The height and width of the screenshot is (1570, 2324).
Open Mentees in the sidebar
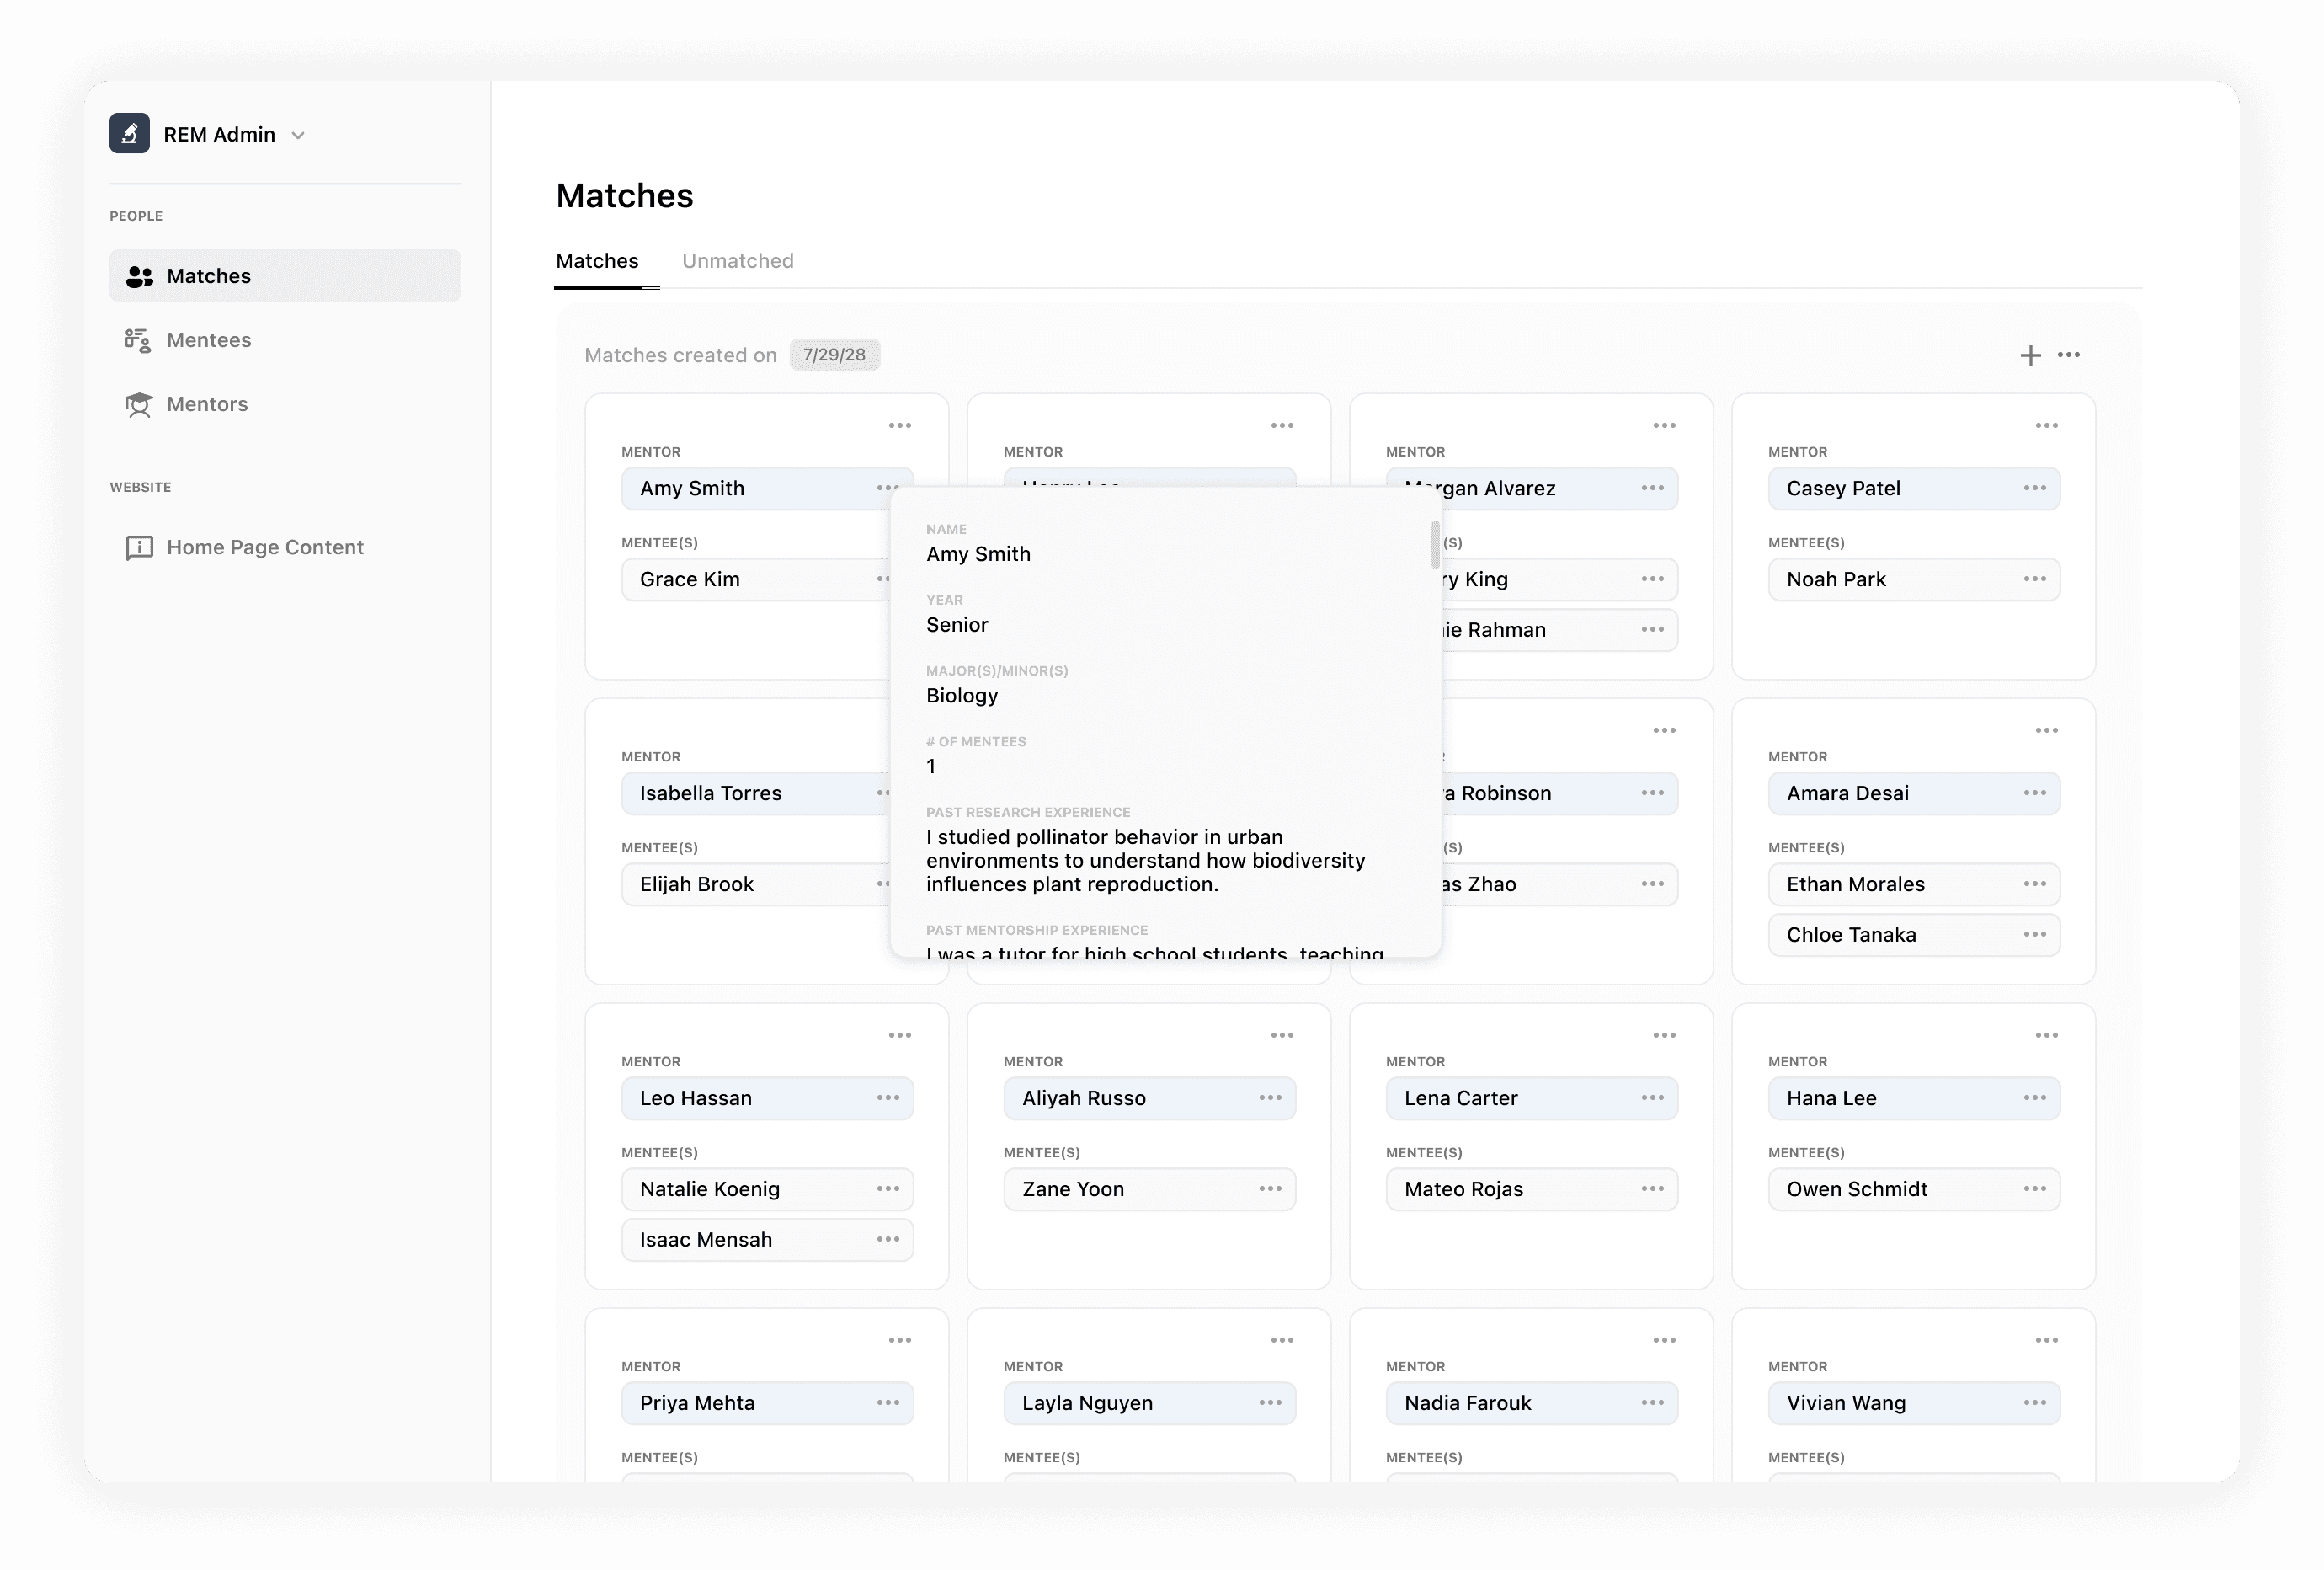point(208,340)
